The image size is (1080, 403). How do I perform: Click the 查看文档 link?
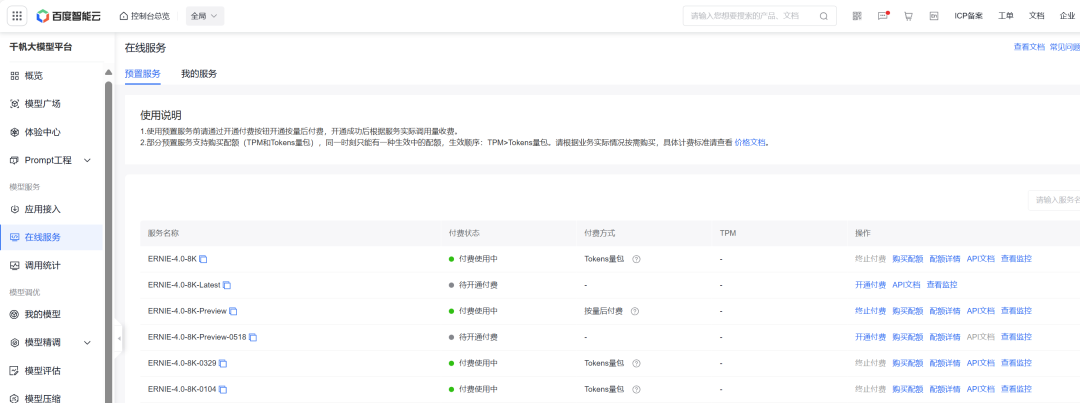point(1029,48)
